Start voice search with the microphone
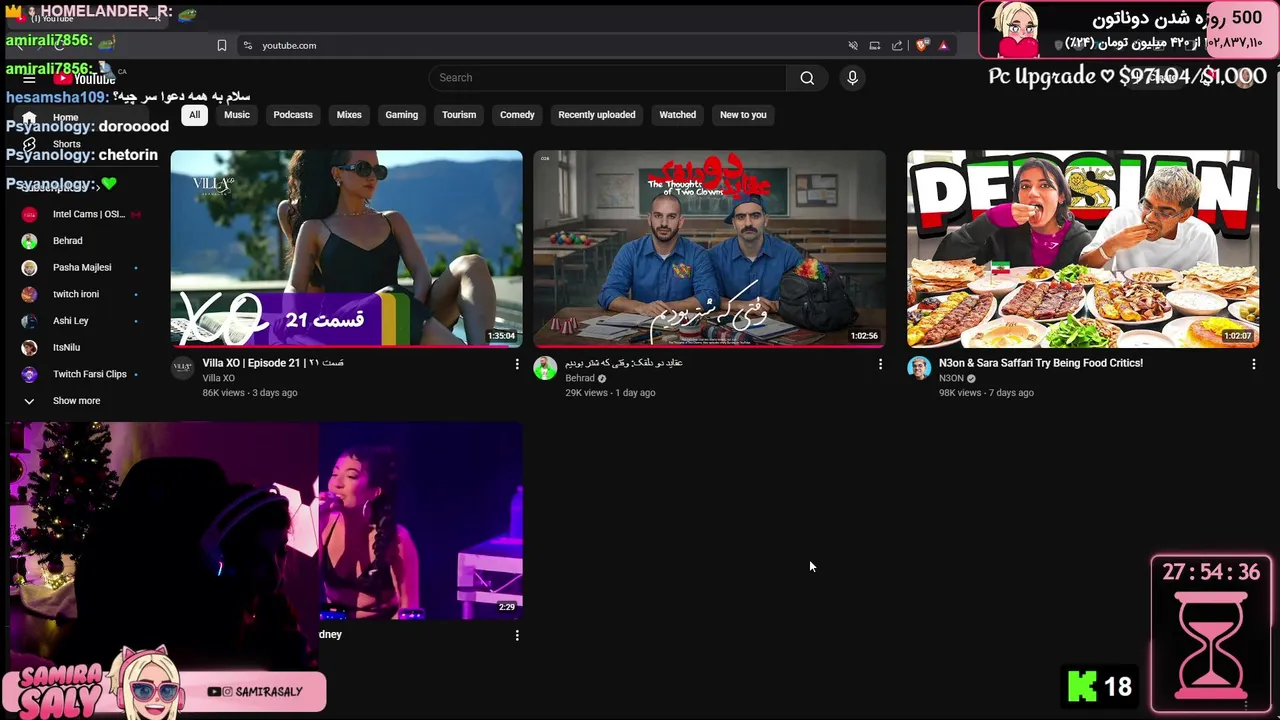The width and height of the screenshot is (1280, 720). (852, 78)
